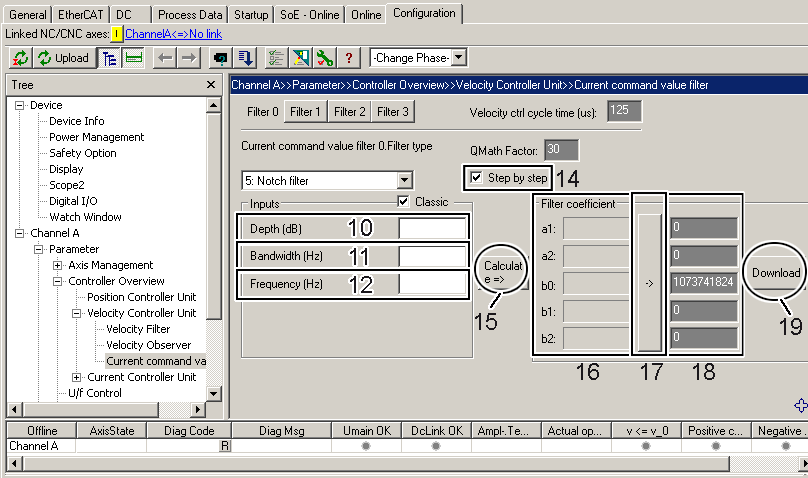Collapse the Controller Overview tree node

click(58, 281)
